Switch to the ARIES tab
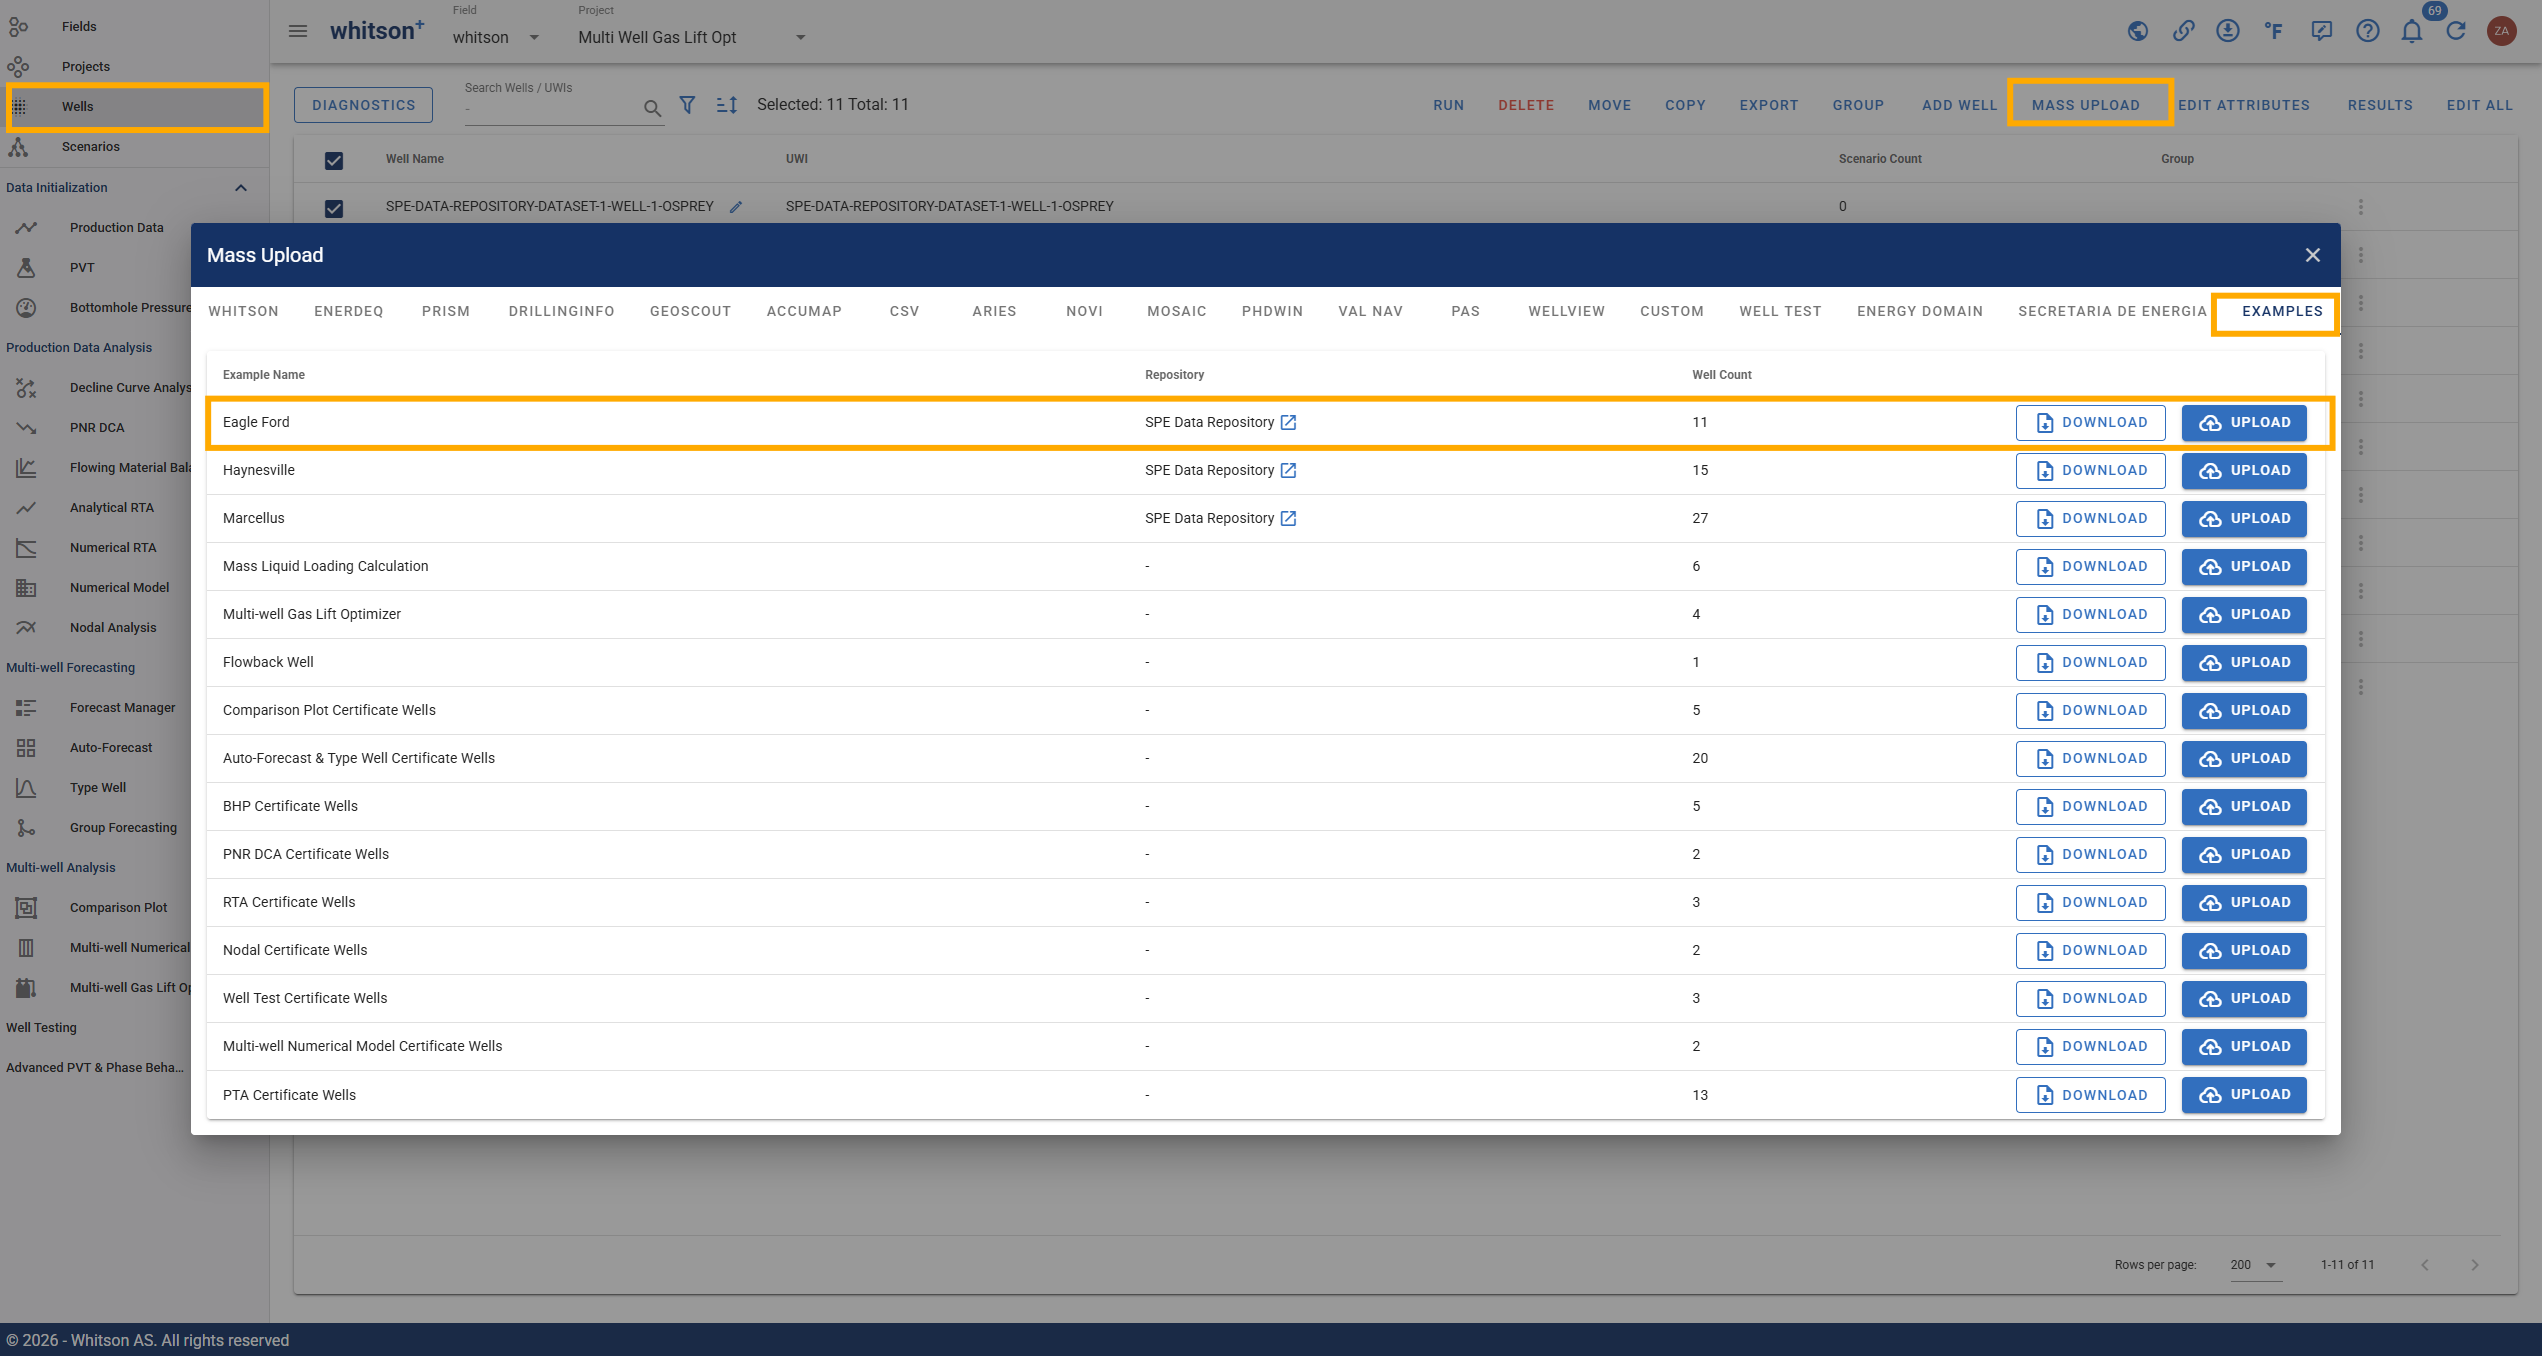Image resolution: width=2543 pixels, height=1356 pixels. click(x=994, y=311)
